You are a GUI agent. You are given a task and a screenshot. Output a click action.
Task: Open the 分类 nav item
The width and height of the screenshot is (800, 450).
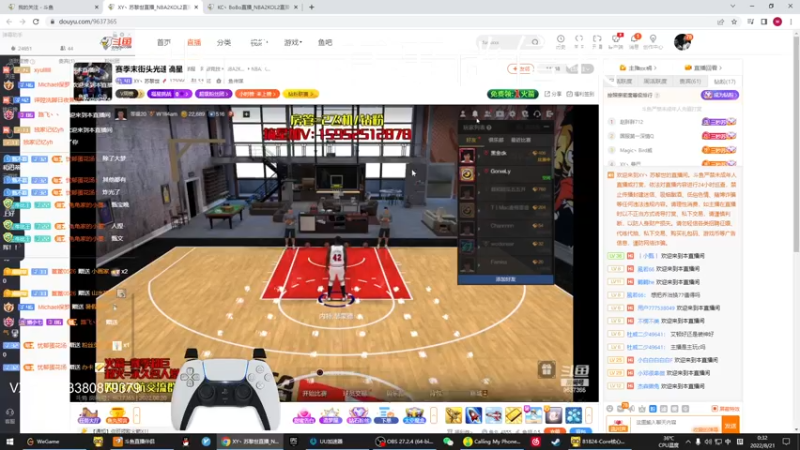pos(224,42)
